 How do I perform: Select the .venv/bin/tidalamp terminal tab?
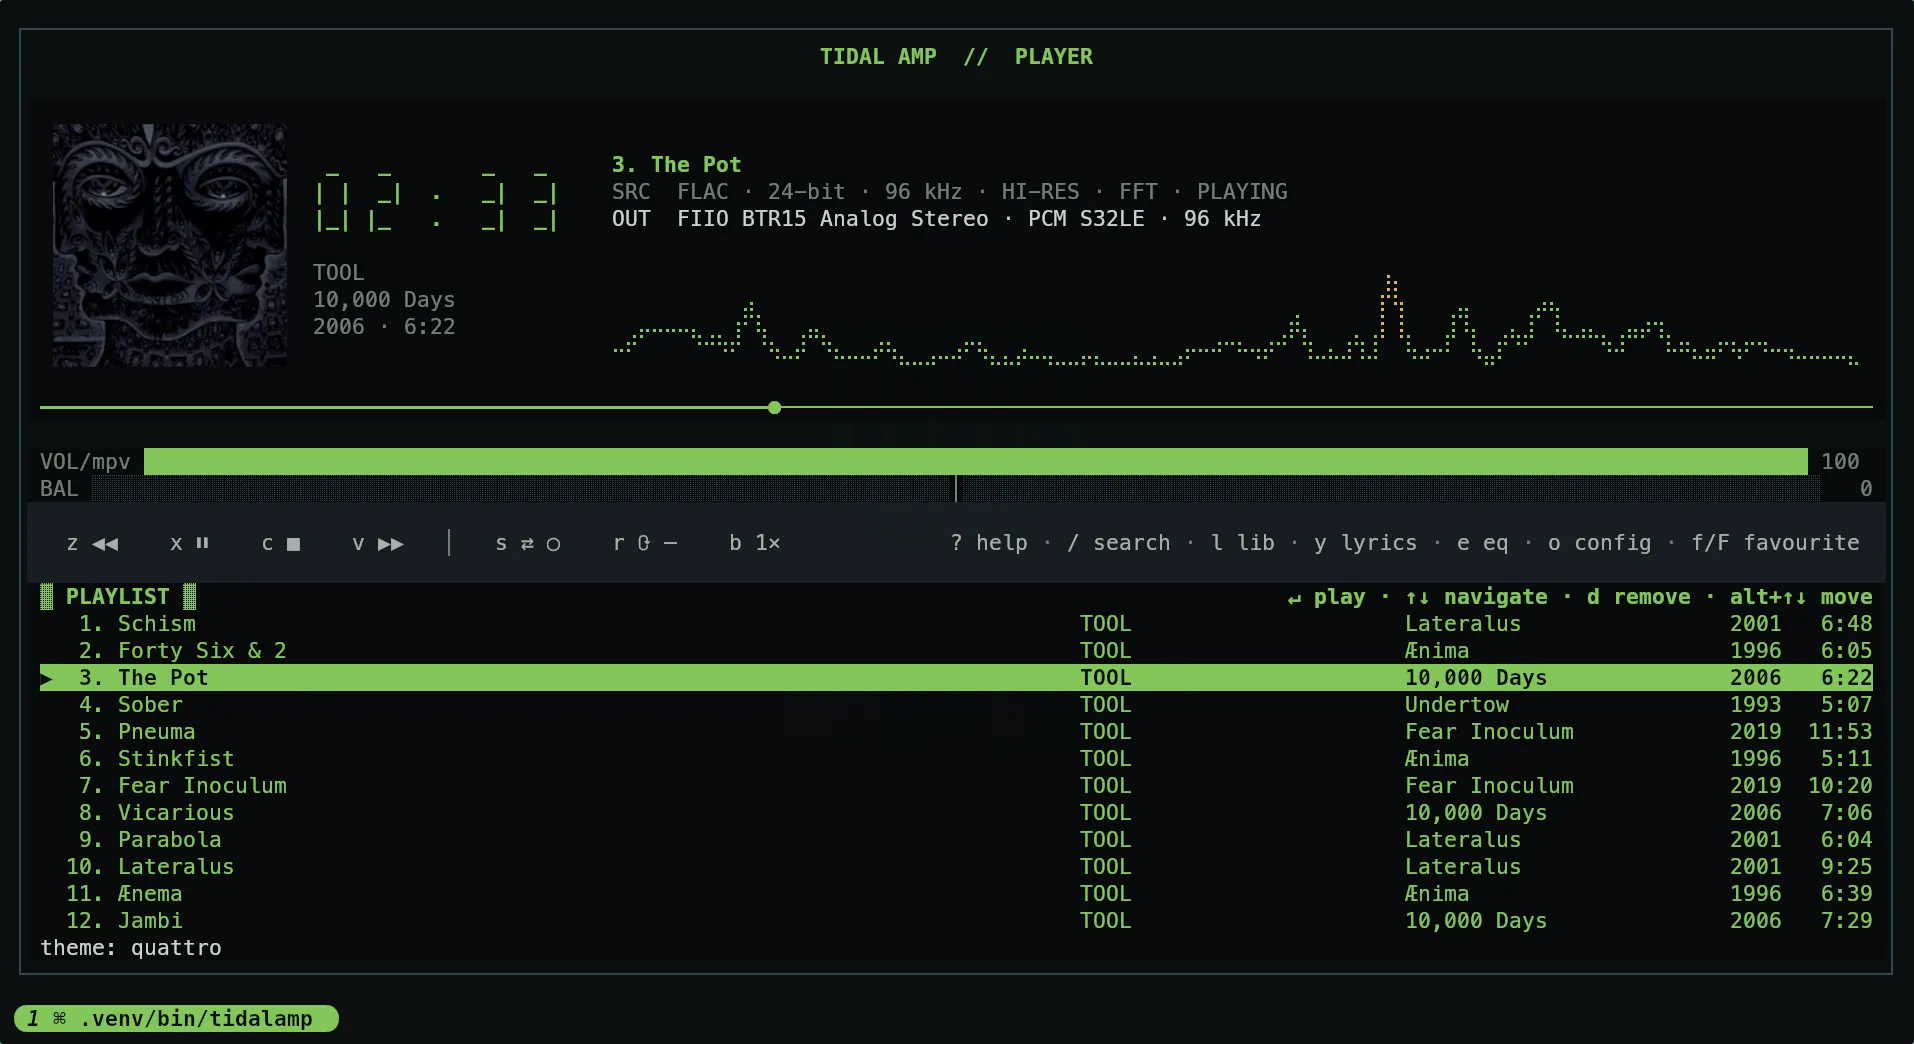click(x=177, y=1019)
